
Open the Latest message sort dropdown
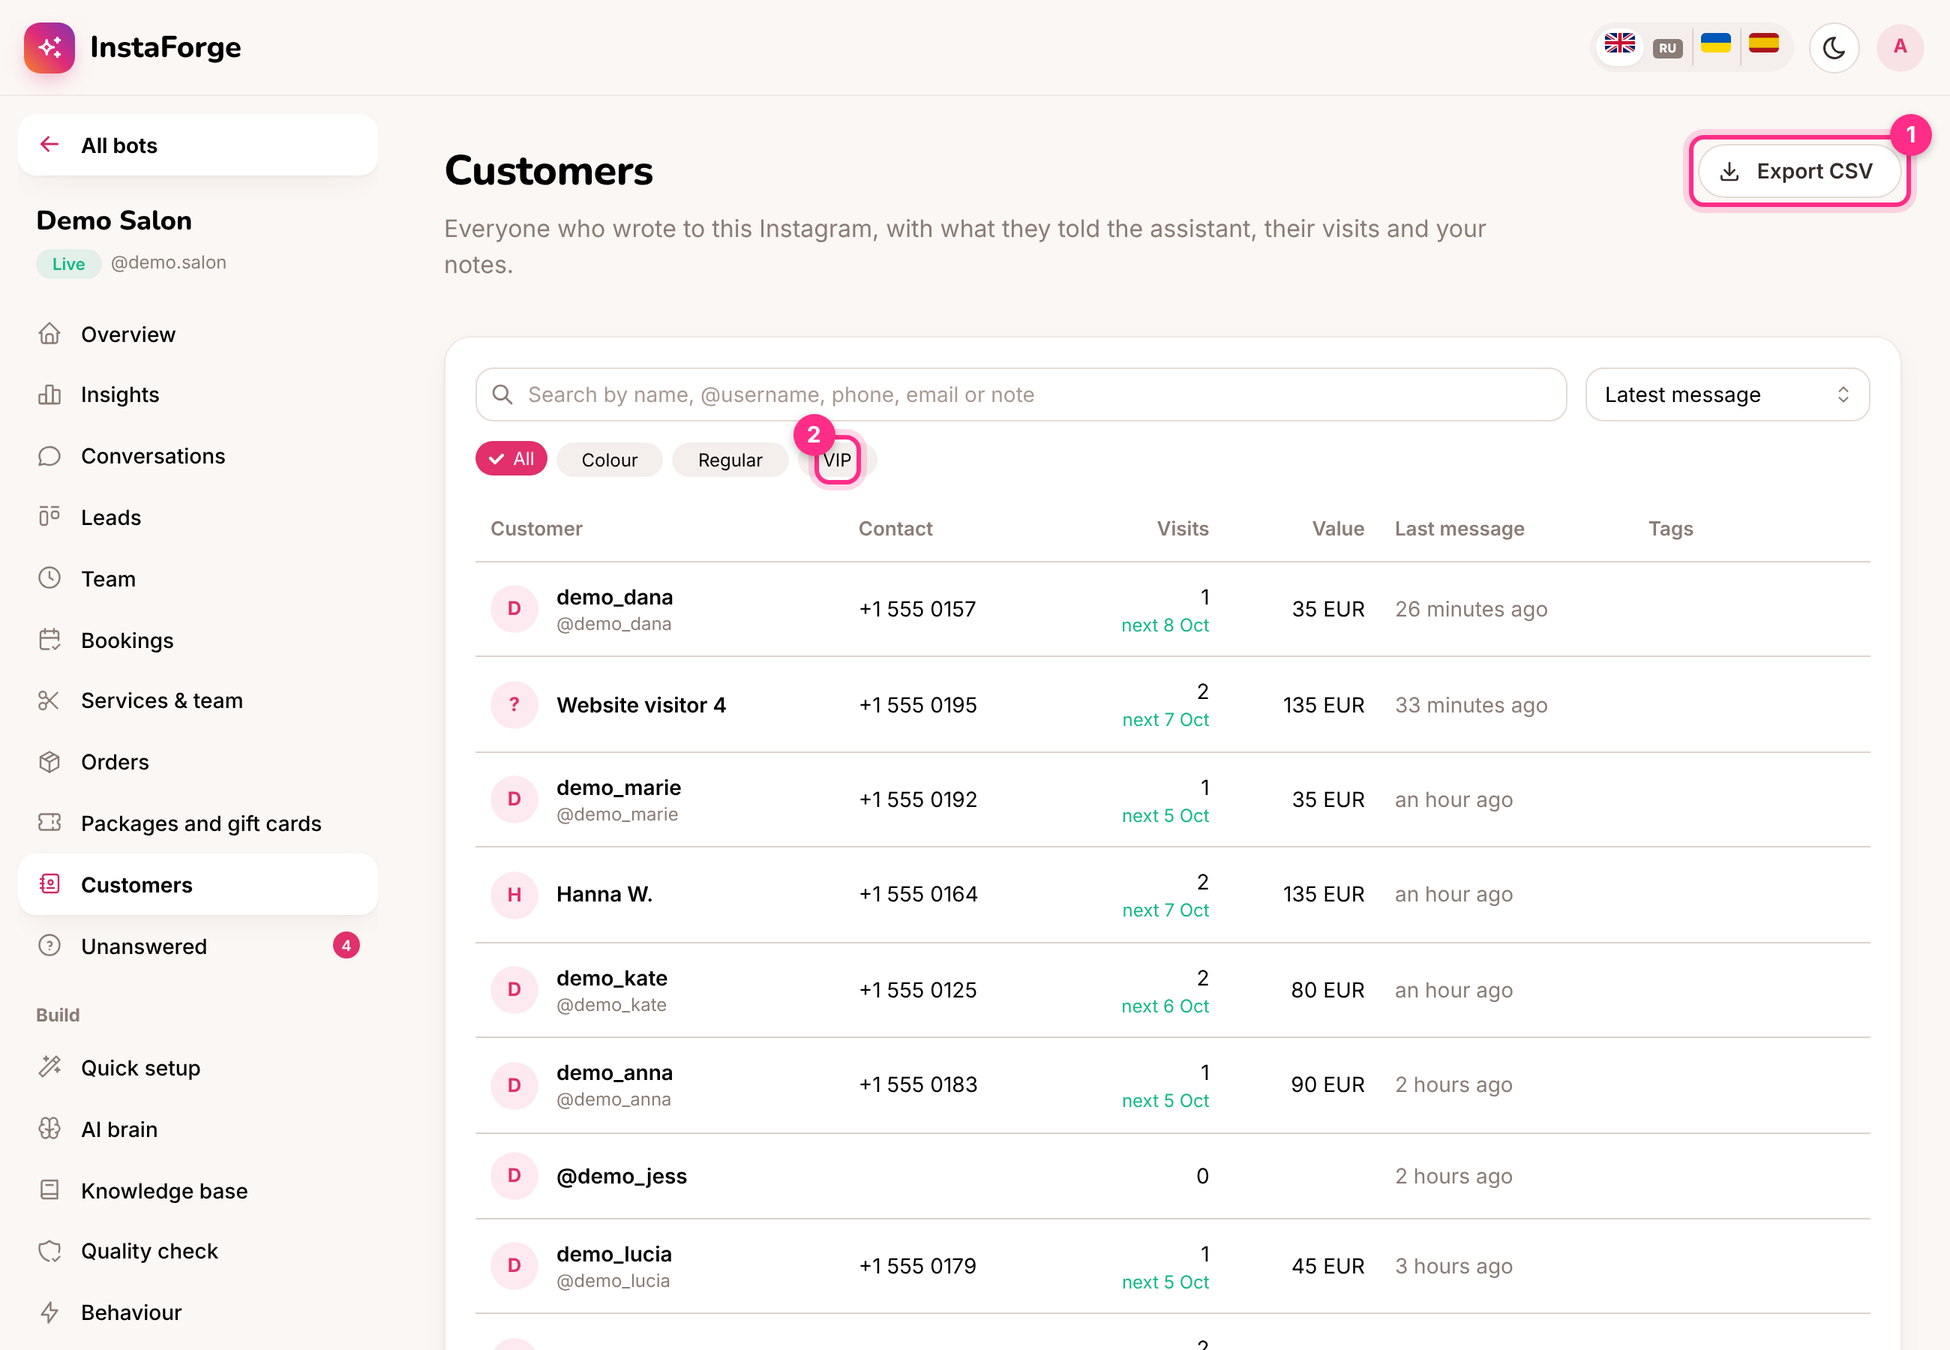[1727, 394]
